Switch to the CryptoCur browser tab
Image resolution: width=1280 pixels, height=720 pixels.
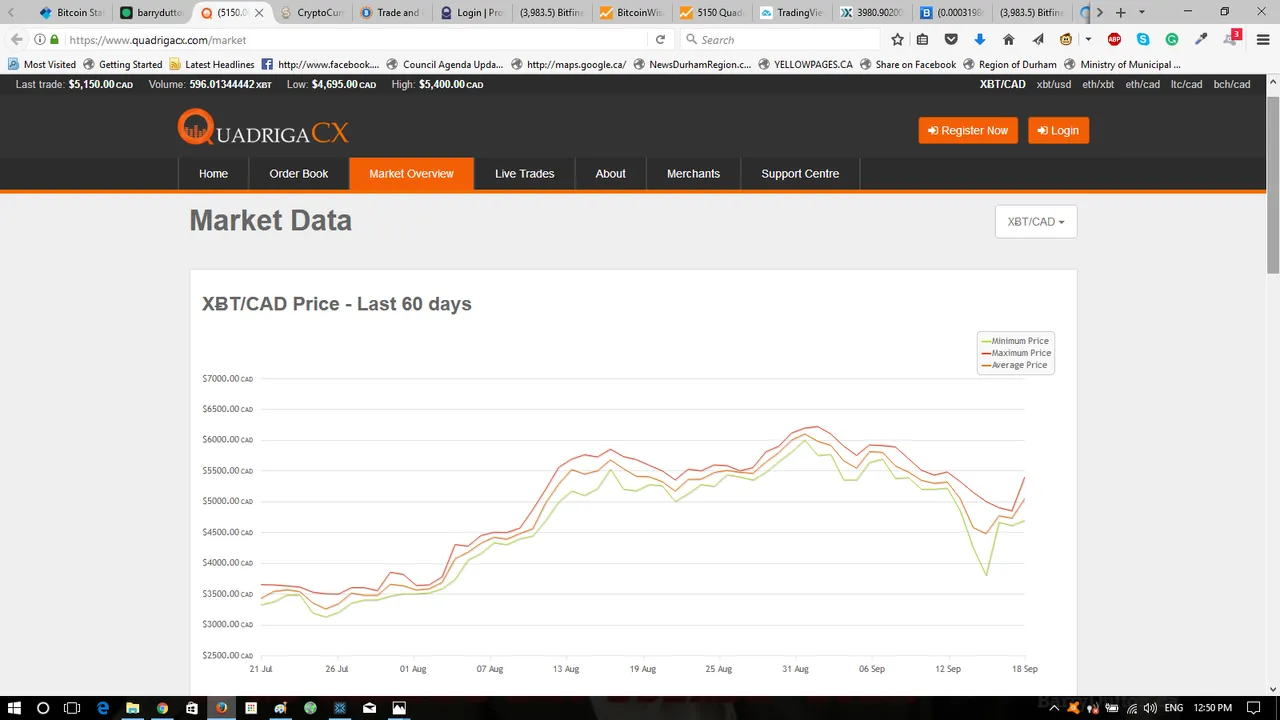pos(311,13)
